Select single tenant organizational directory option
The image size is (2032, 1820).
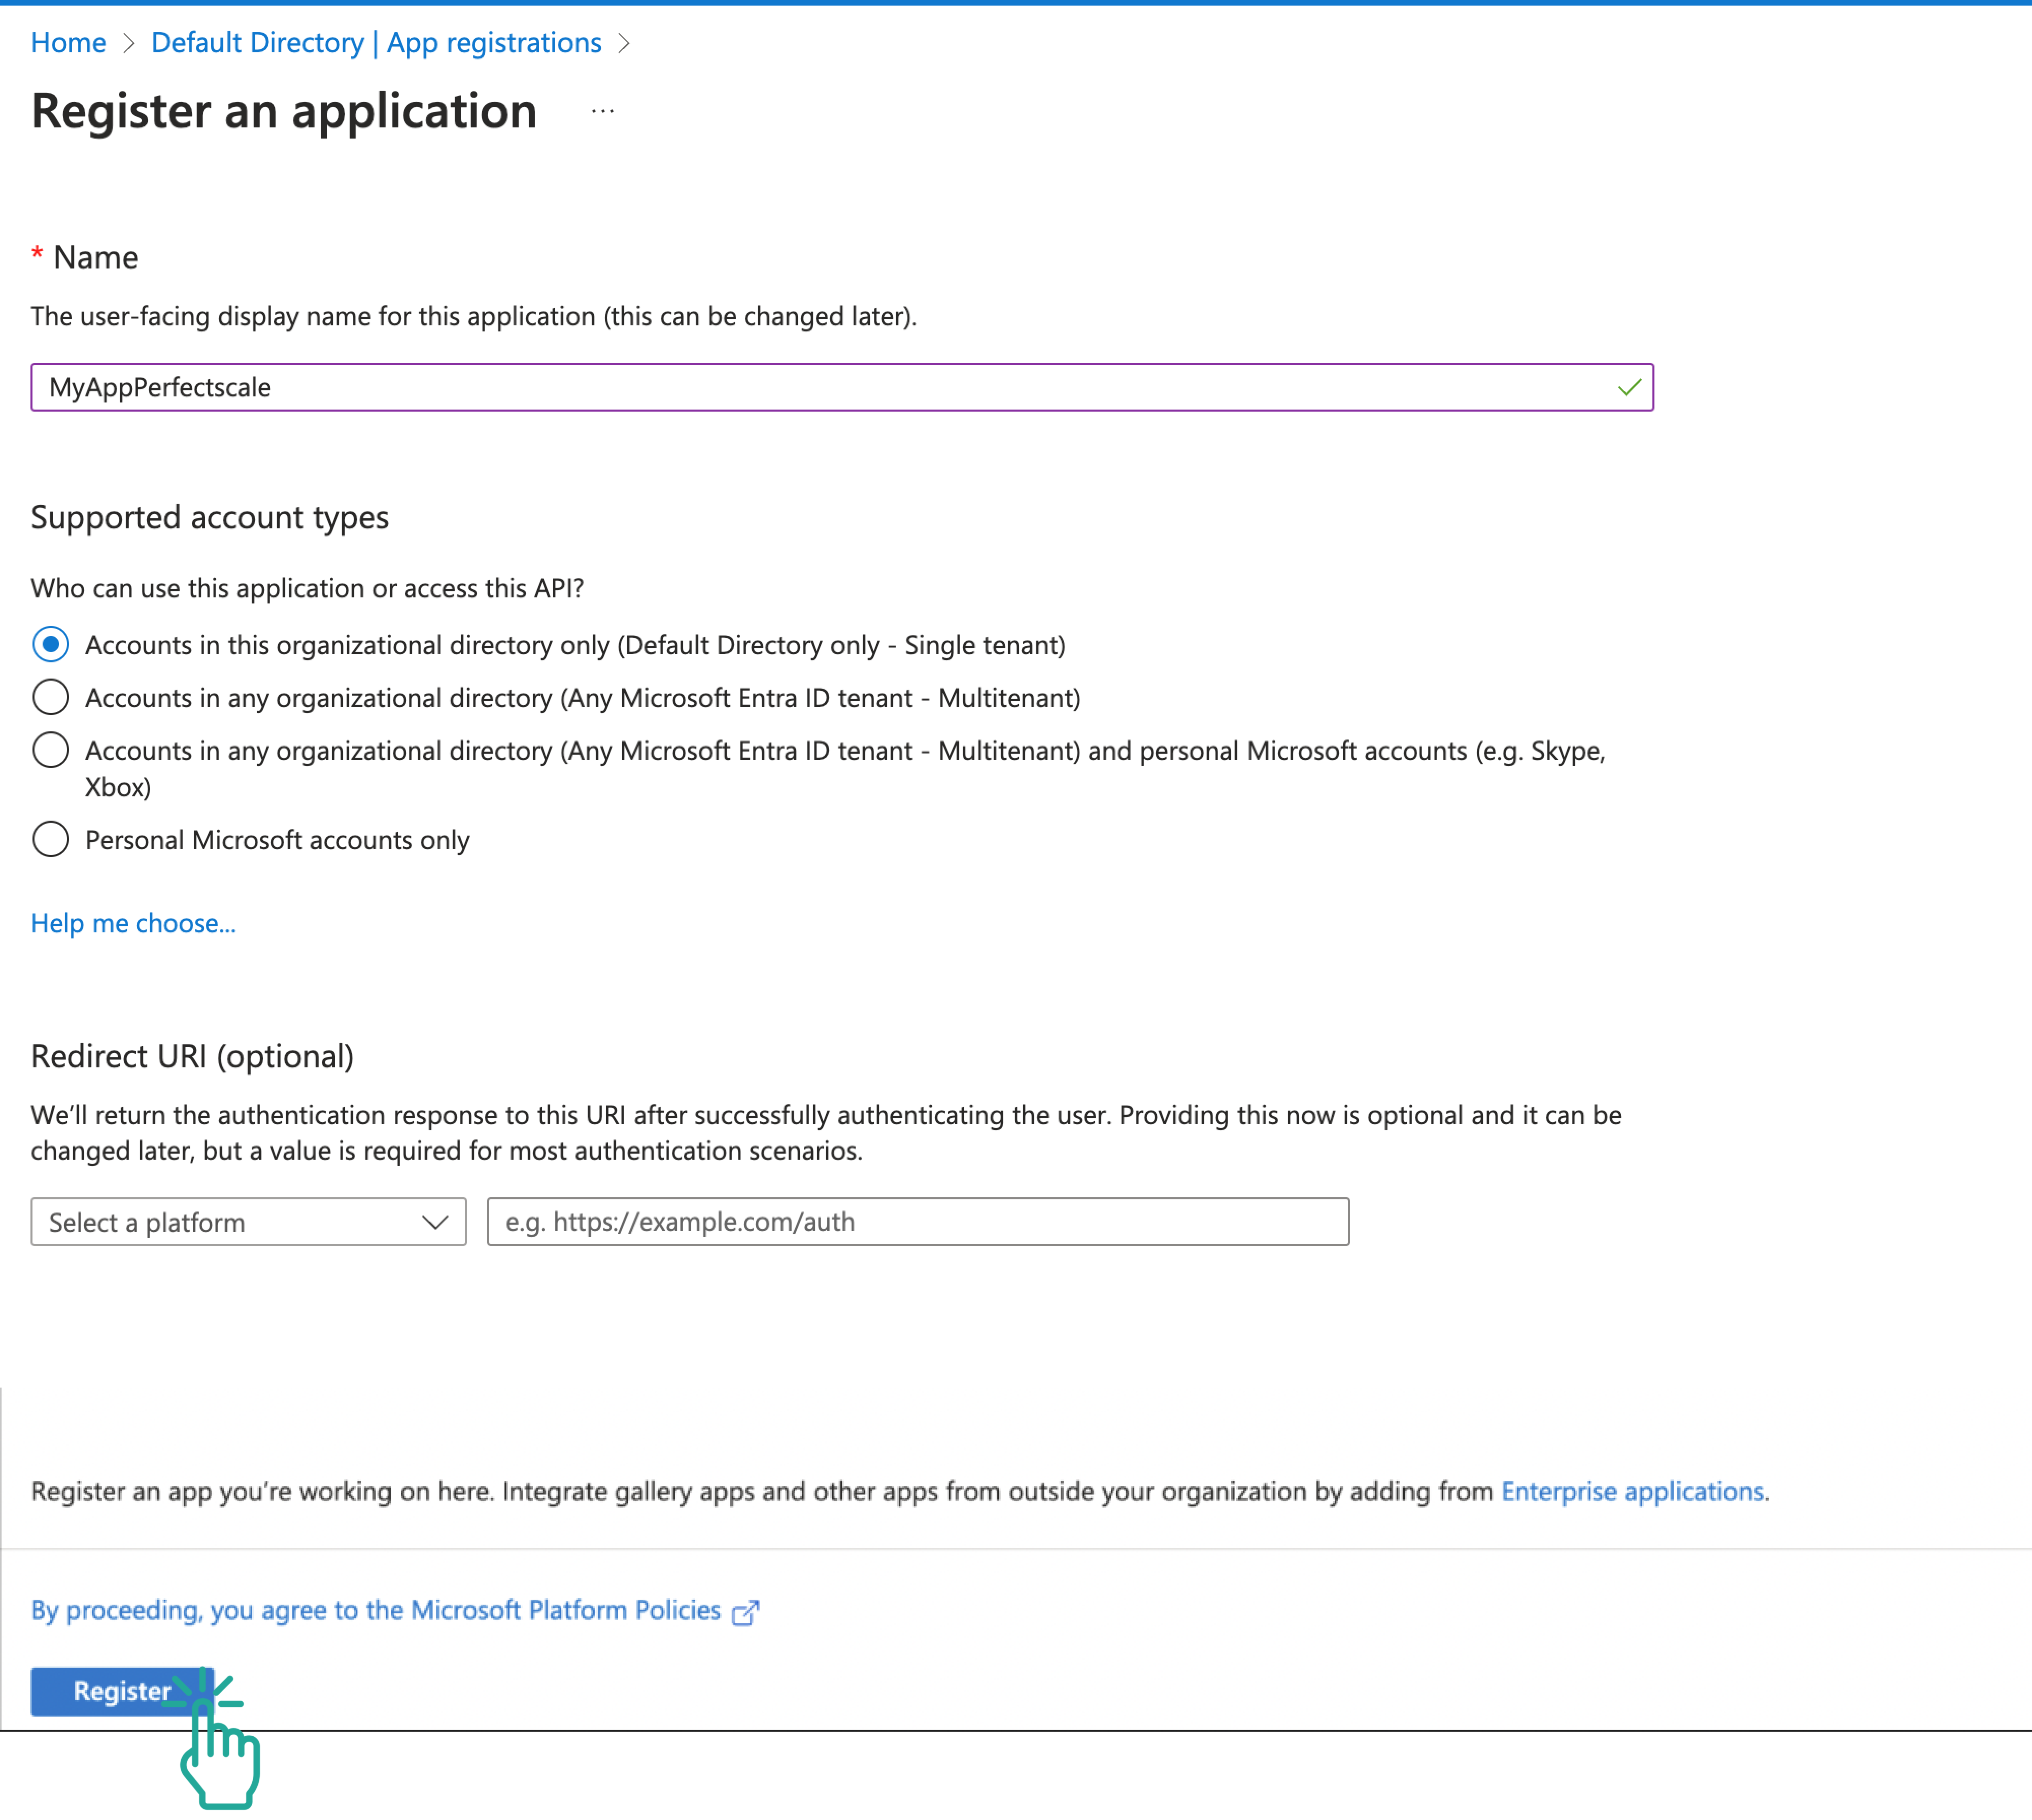point(51,645)
